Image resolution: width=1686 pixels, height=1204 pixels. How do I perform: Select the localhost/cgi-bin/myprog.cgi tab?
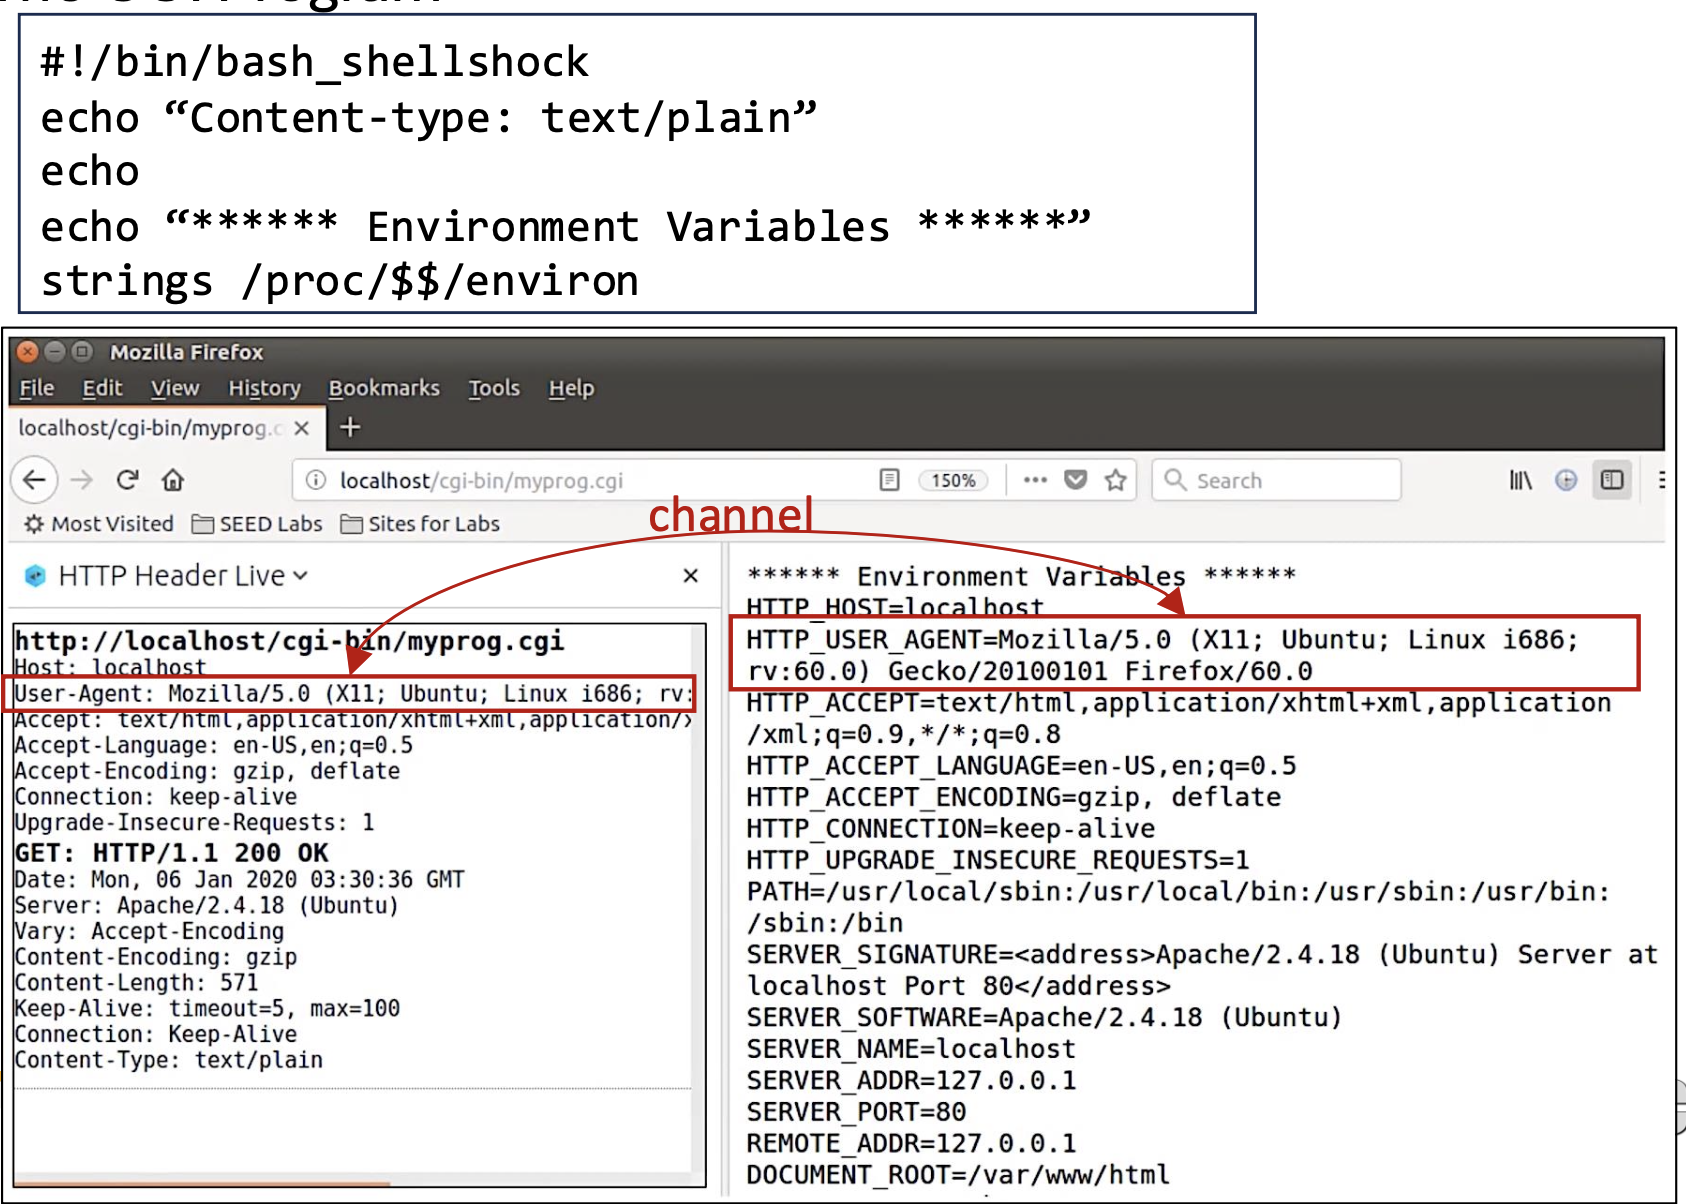click(168, 428)
